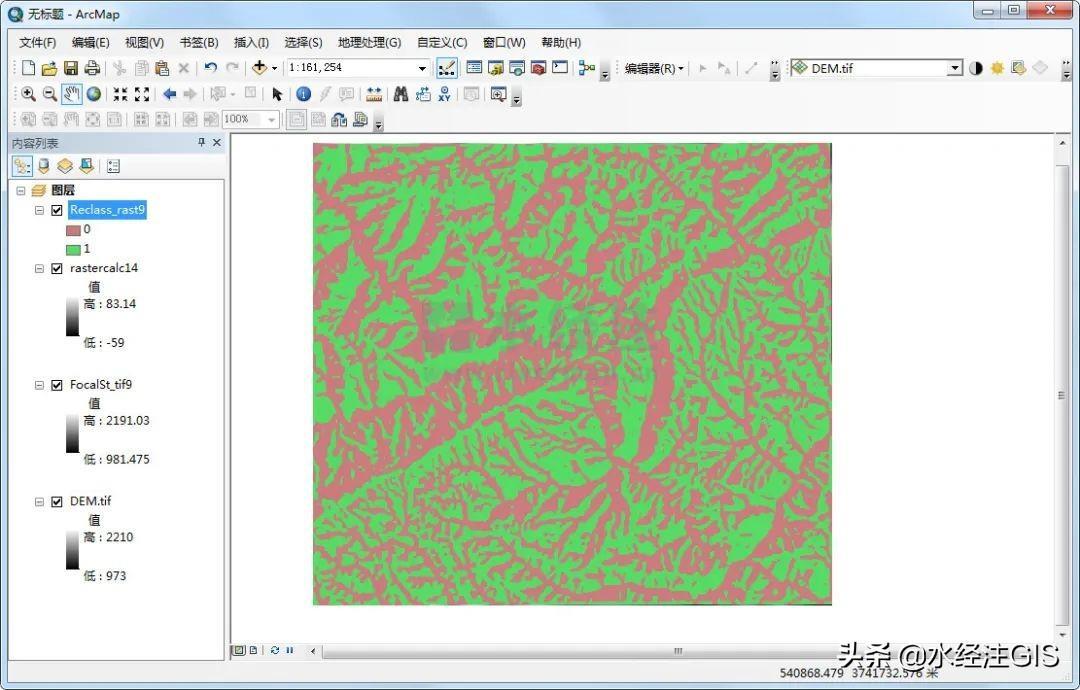The image size is (1080, 690).
Task: Open the Find binoculars tool
Action: point(400,94)
